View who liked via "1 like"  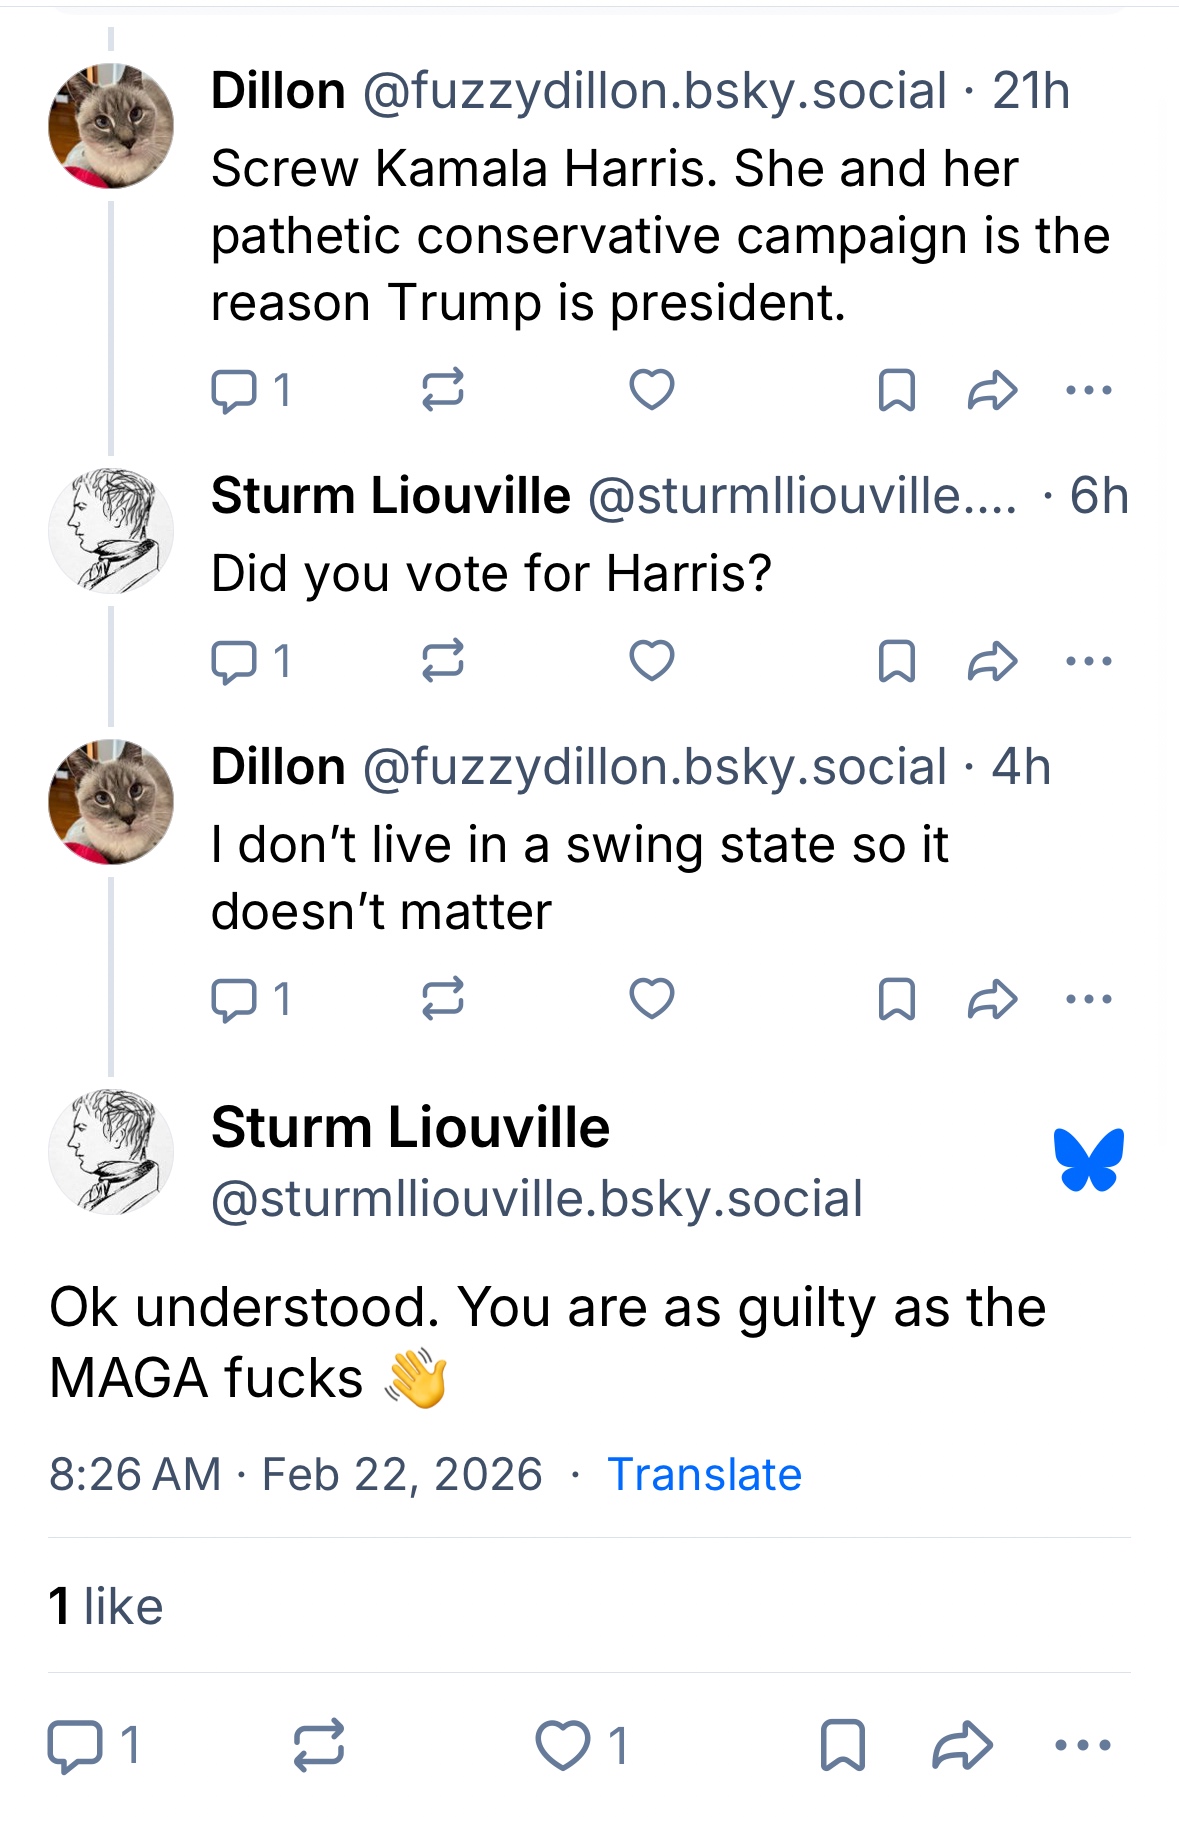[x=106, y=1607]
